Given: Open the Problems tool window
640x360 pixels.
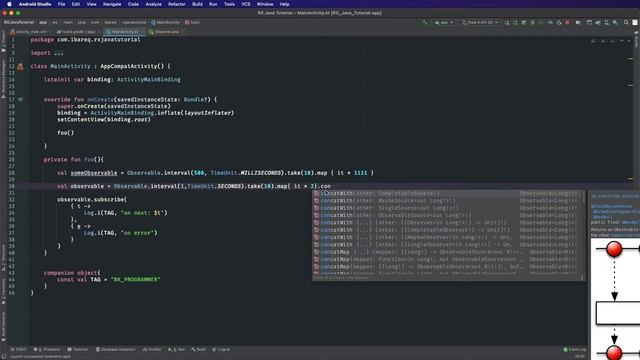Looking at the screenshot, I should point(47,349).
